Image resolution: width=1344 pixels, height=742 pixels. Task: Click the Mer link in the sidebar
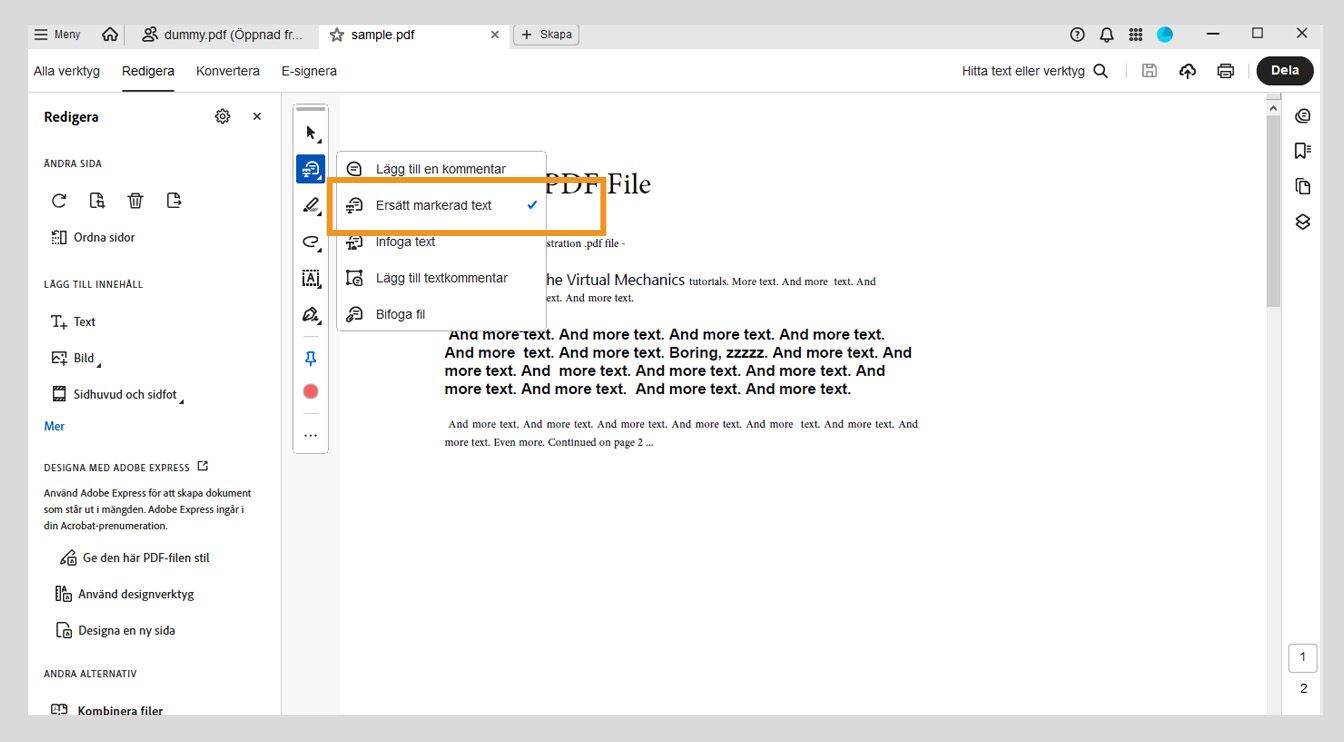click(x=53, y=425)
